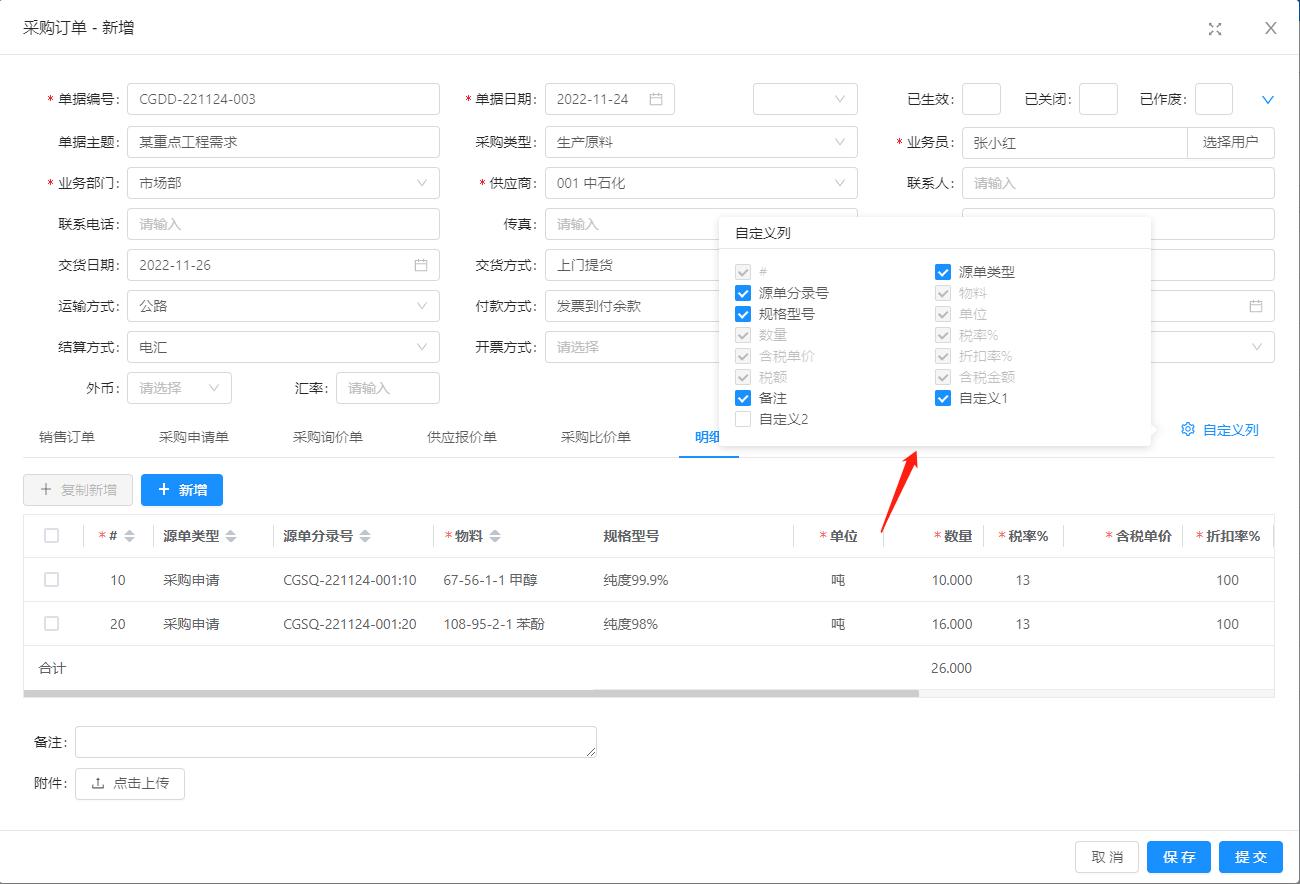Image resolution: width=1300 pixels, height=884 pixels.
Task: Switch to the 采购申请单 tab
Action: (x=192, y=437)
